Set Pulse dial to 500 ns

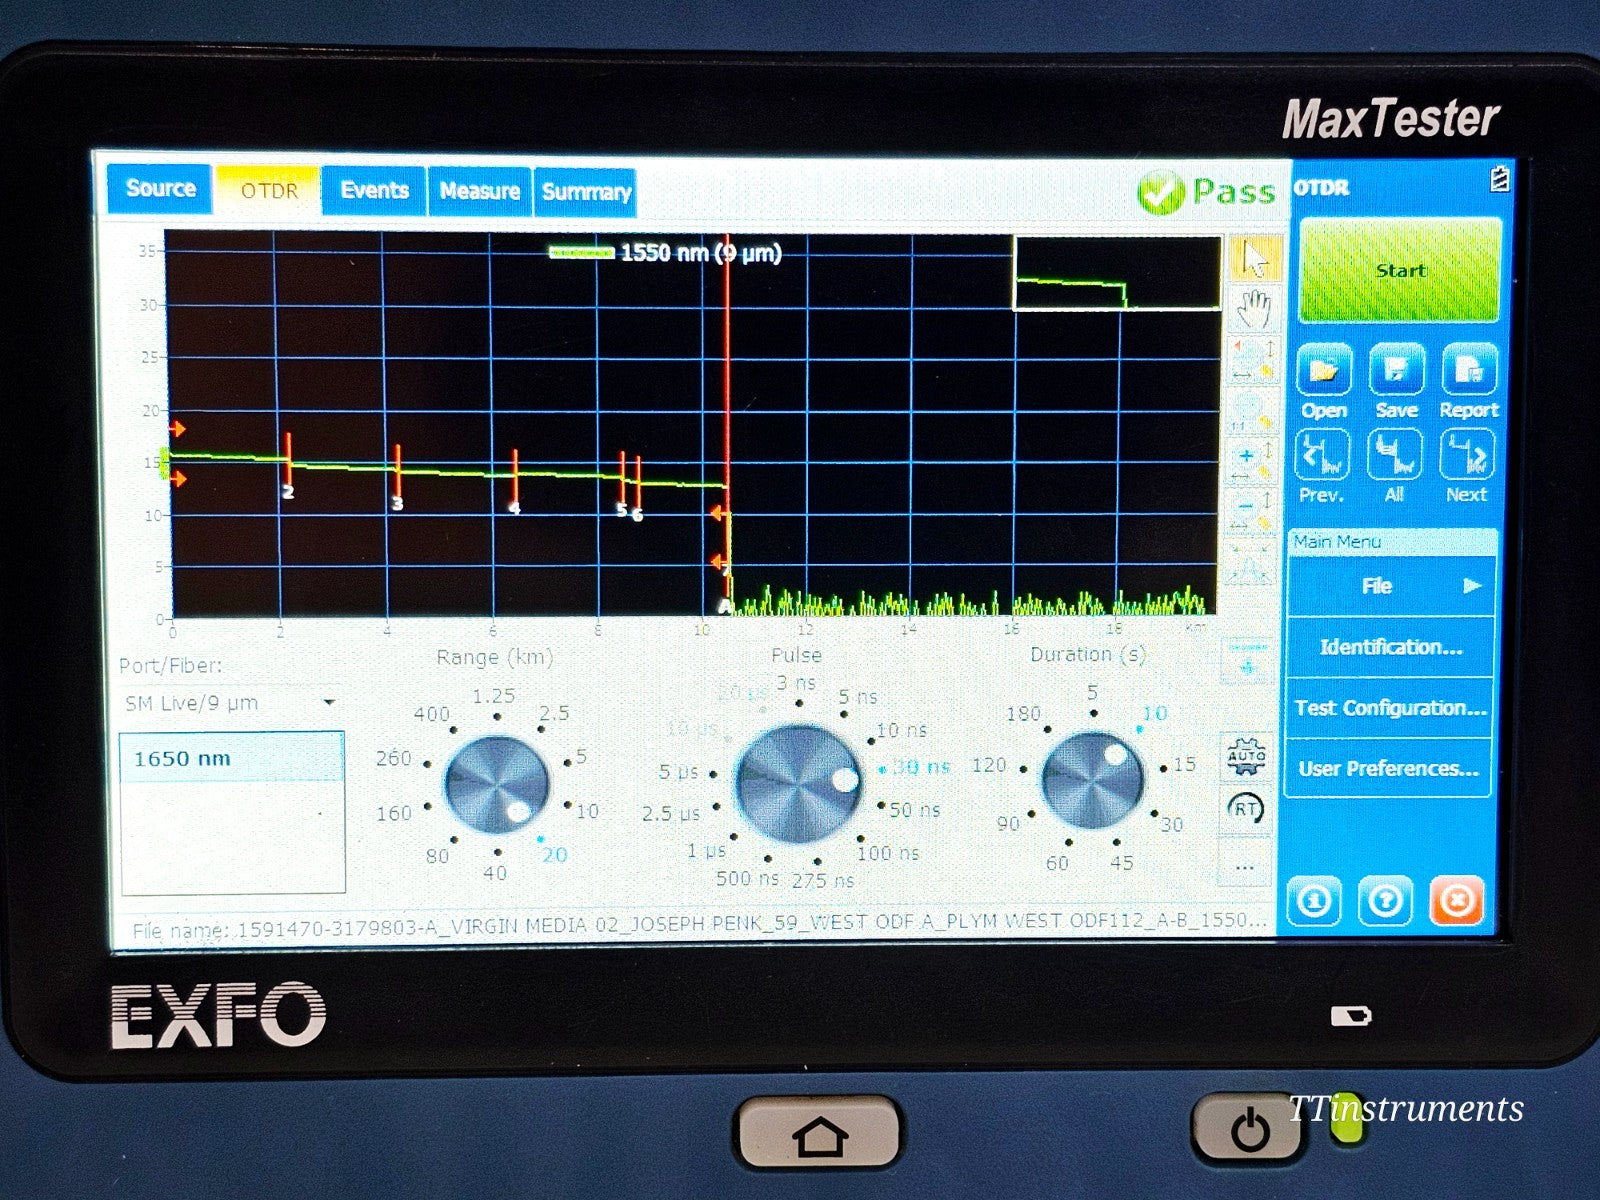coord(747,879)
